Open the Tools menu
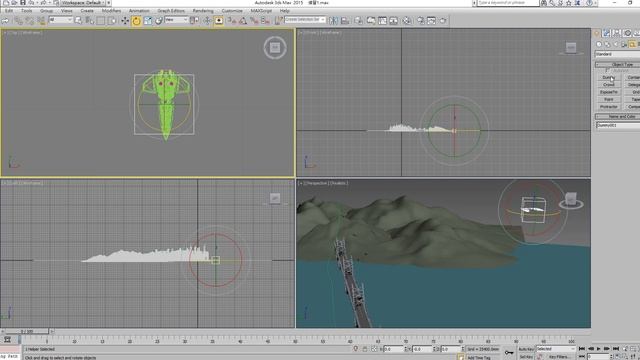This screenshot has width=640, height=360. coord(27,11)
